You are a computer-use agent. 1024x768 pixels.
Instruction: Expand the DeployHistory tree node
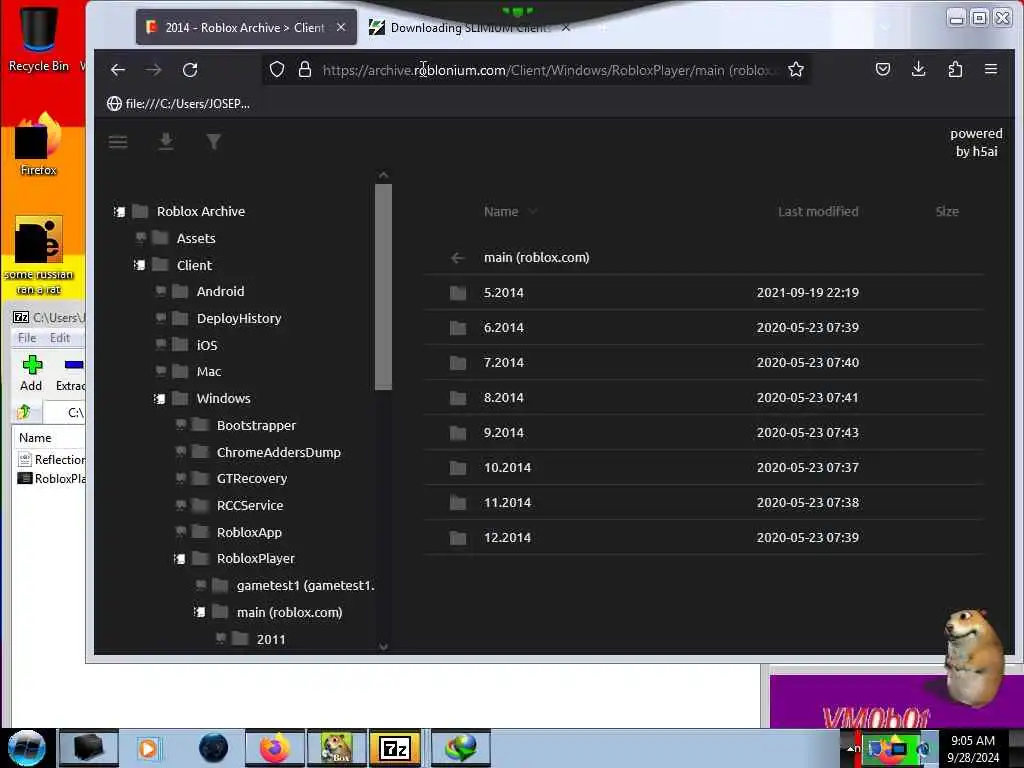coord(161,318)
